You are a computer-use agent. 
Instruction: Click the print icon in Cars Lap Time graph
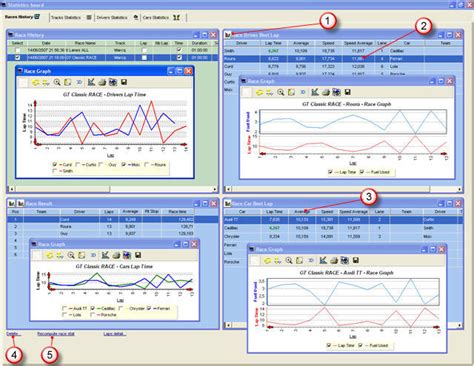pyautogui.click(x=116, y=255)
